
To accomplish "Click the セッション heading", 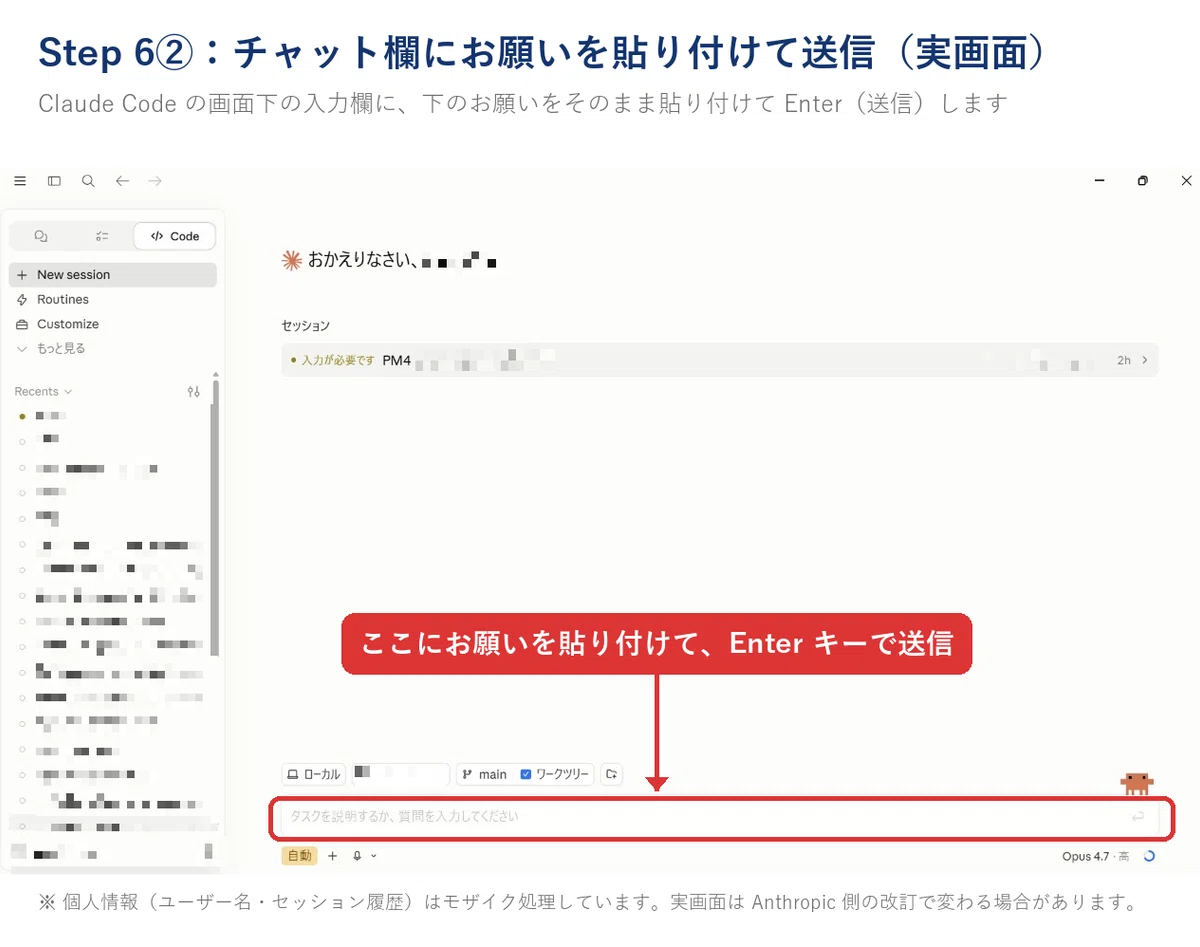I will [306, 326].
